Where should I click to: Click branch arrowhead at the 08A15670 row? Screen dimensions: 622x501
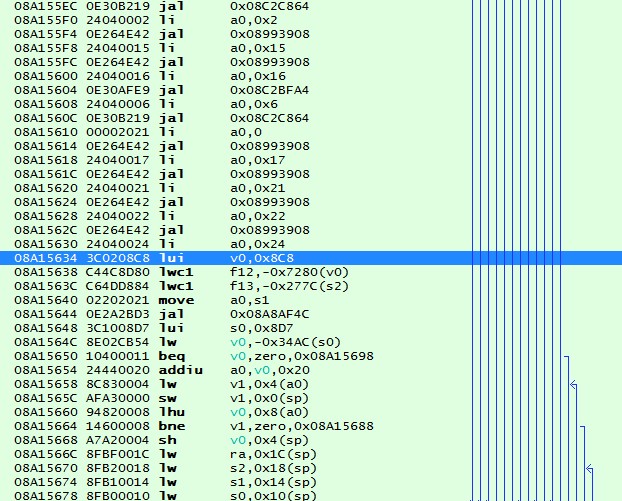588,468
